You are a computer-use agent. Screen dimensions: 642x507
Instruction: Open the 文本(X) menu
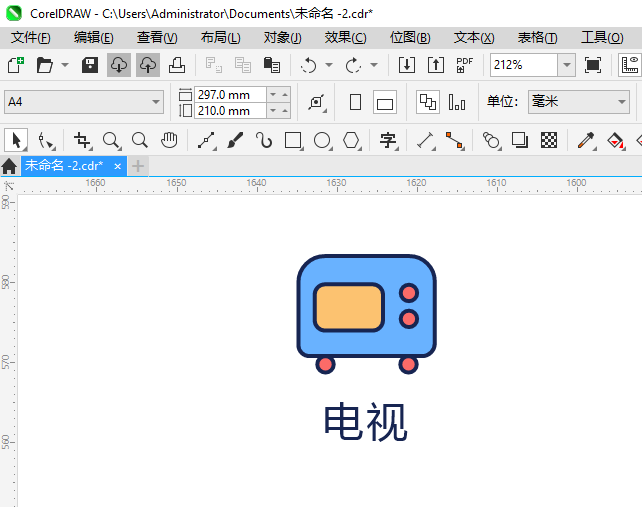[x=474, y=38]
